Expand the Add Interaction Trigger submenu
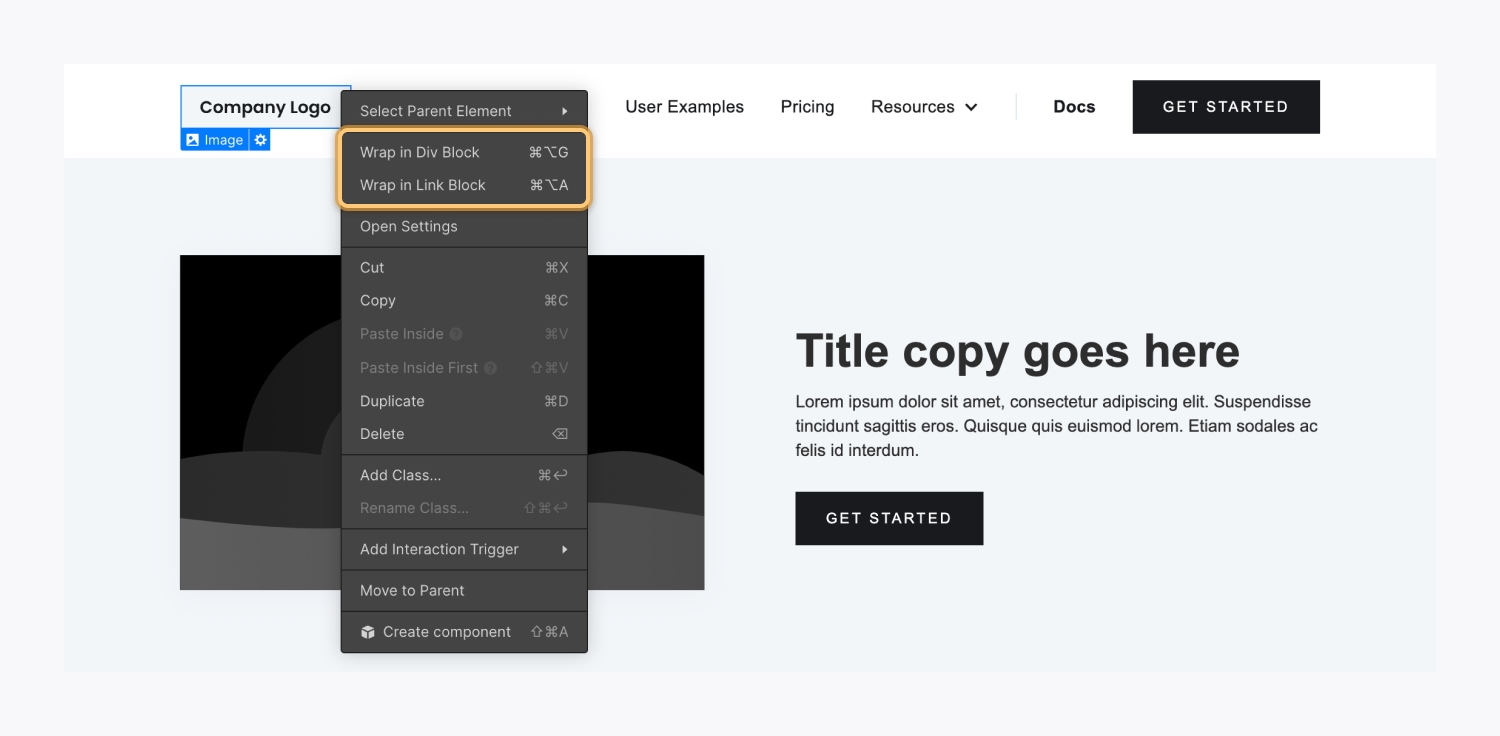The width and height of the screenshot is (1500, 736). click(463, 549)
